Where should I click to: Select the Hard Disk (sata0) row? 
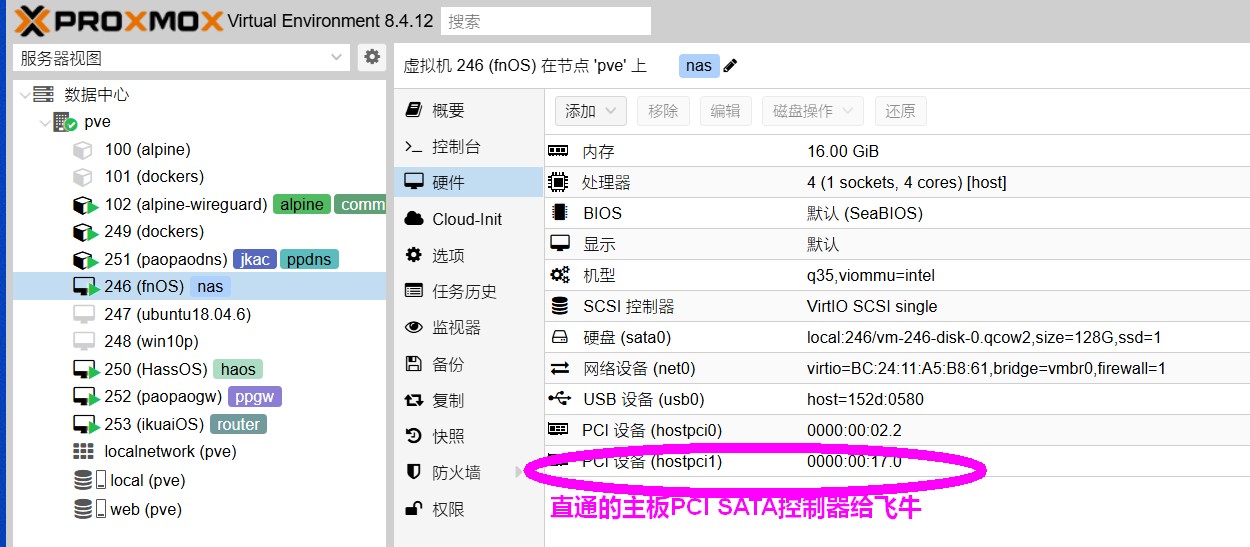click(x=897, y=337)
